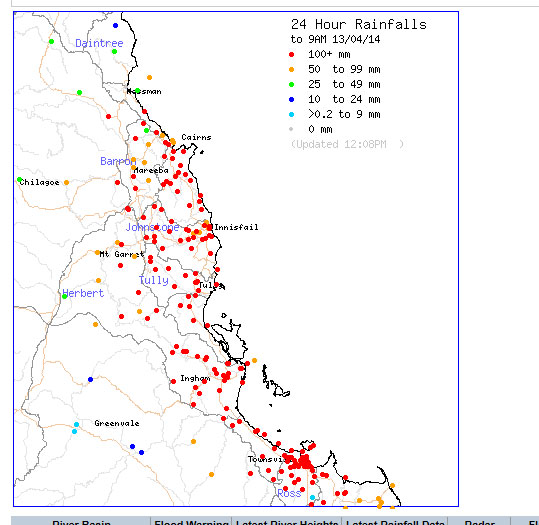Click the green rainfall dot on Mossman label
The image size is (539, 525).
pos(138,91)
